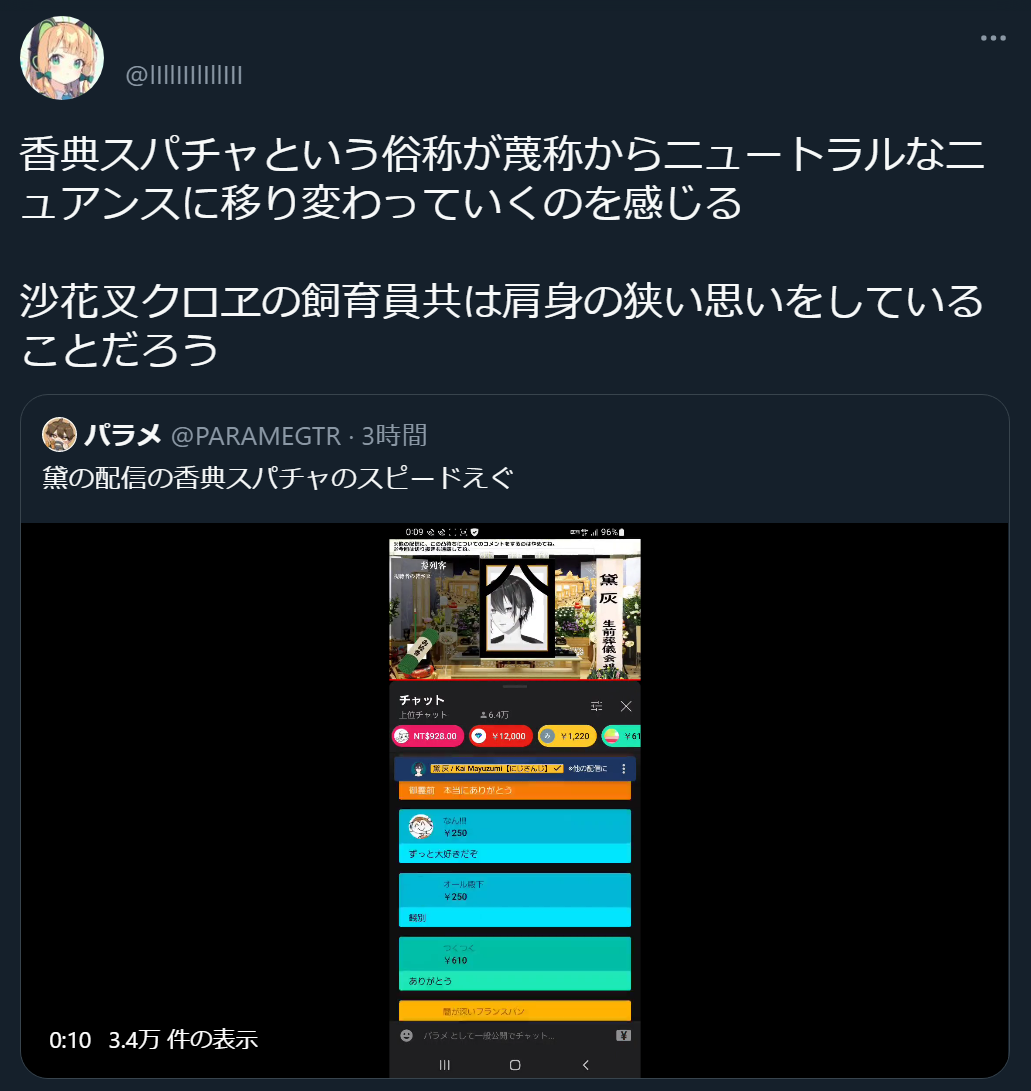The height and width of the screenshot is (1091, 1031).
Task: Open the three-dot tweet options menu
Action: tap(993, 38)
